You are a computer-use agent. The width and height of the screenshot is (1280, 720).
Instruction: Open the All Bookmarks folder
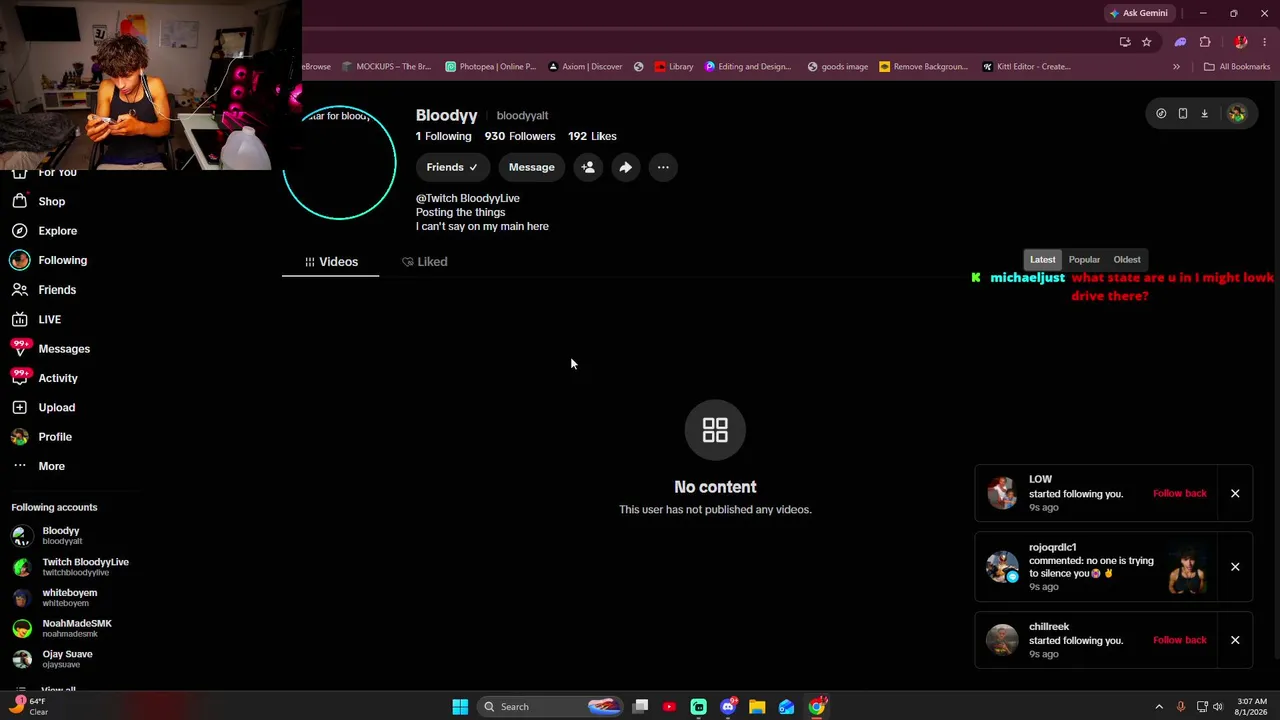[x=1237, y=67]
